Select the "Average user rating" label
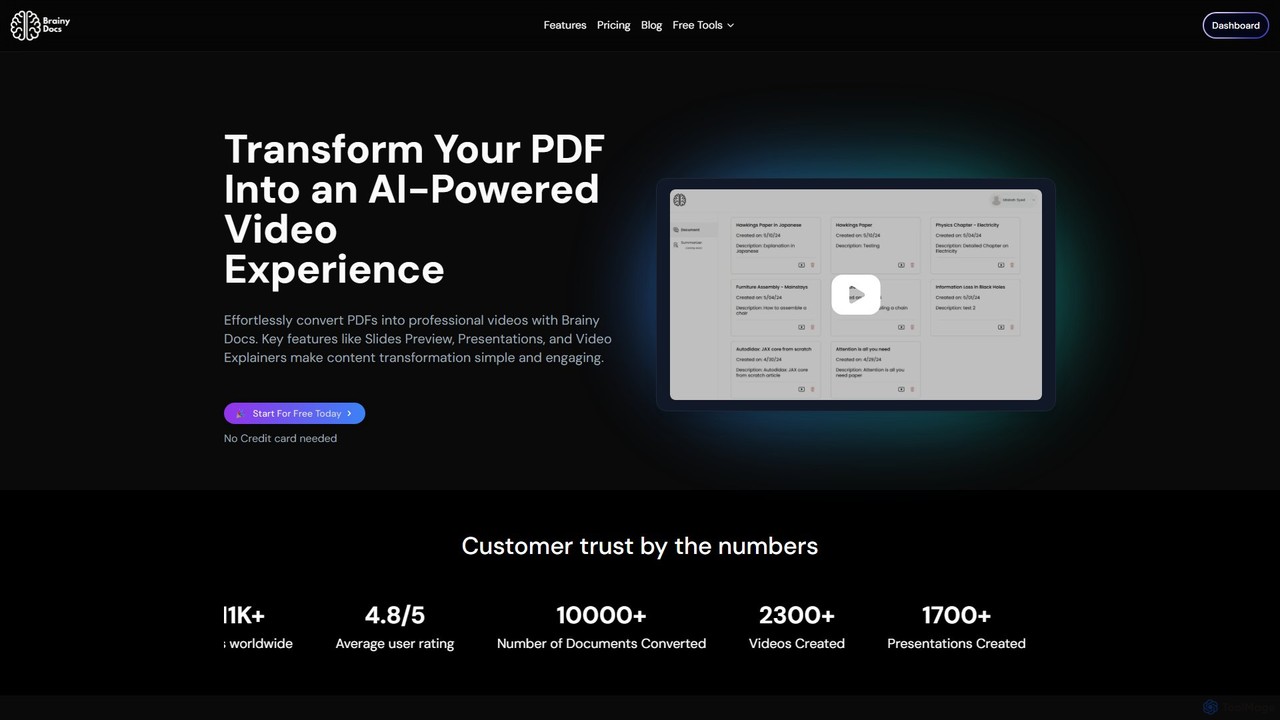Image resolution: width=1280 pixels, height=720 pixels. point(395,644)
